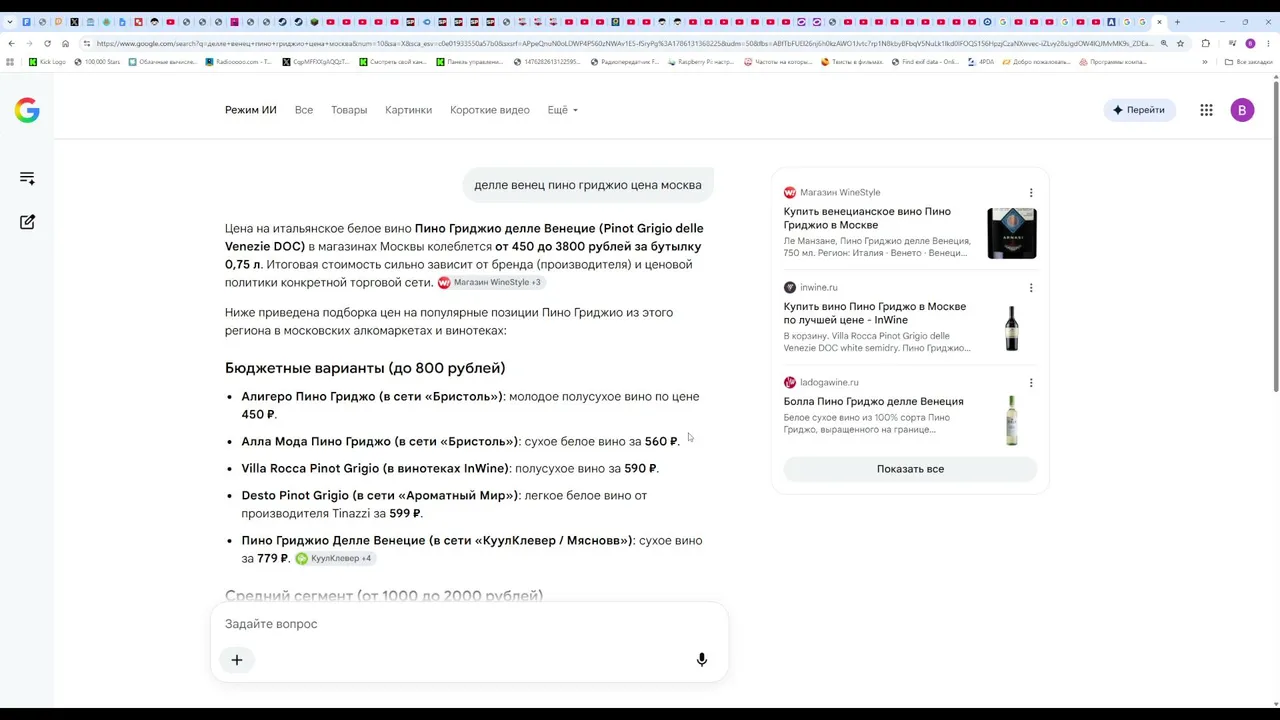Open the bookmarks bar apps grid icon
The height and width of the screenshot is (720, 1280).
tap(10, 62)
